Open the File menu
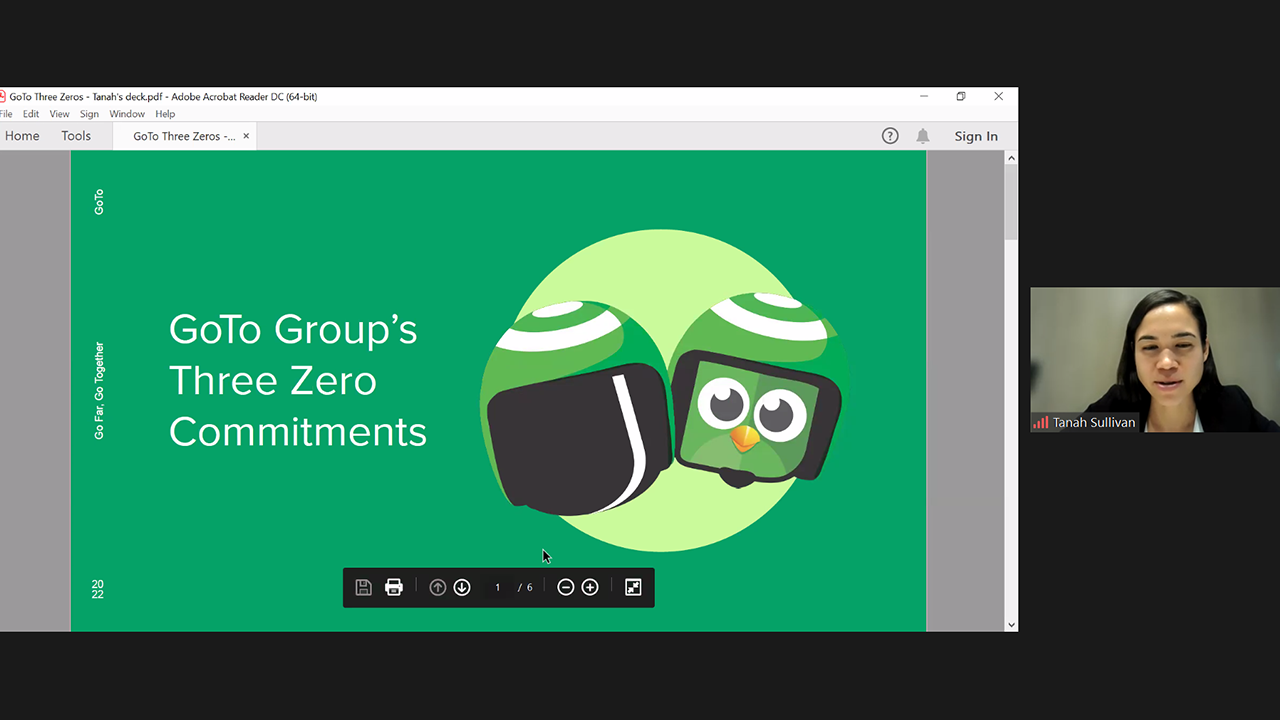The image size is (1280, 720). click(x=6, y=114)
